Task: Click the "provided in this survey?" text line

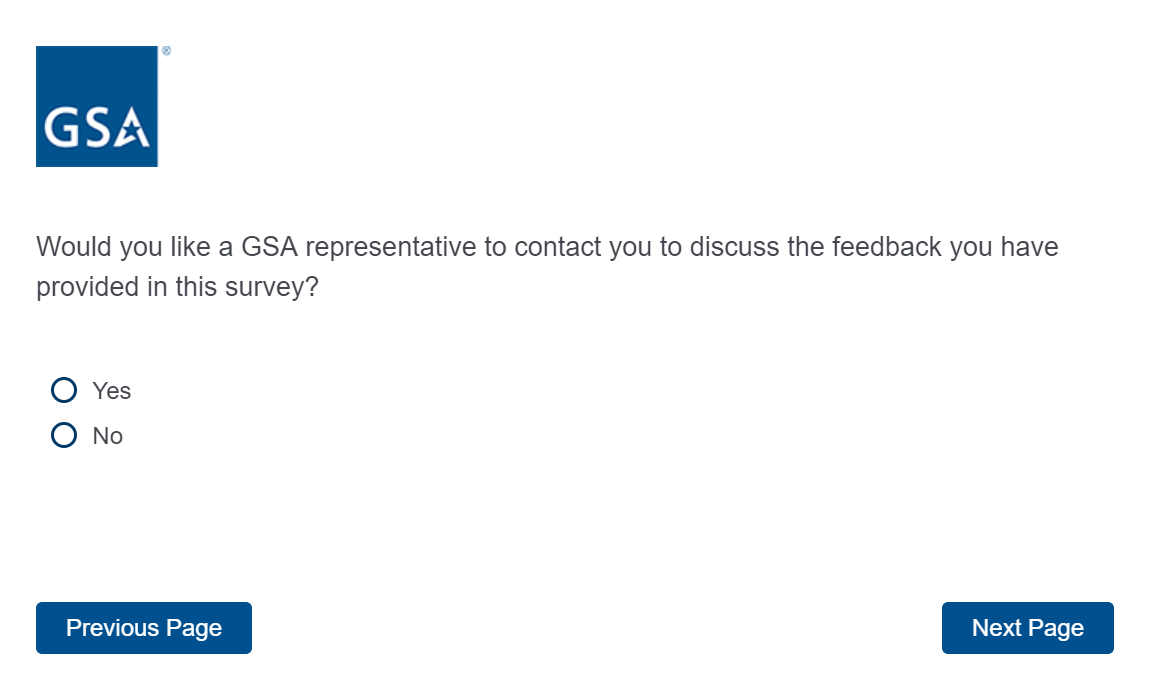Action: pos(177,288)
